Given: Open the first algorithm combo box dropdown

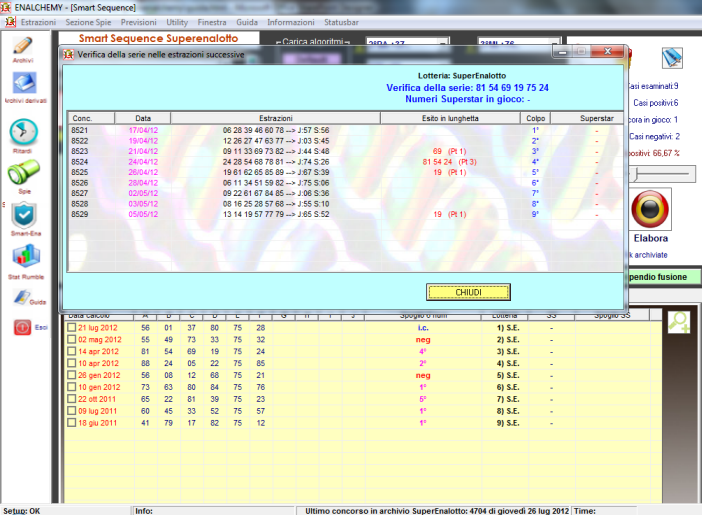Looking at the screenshot, I should (443, 42).
